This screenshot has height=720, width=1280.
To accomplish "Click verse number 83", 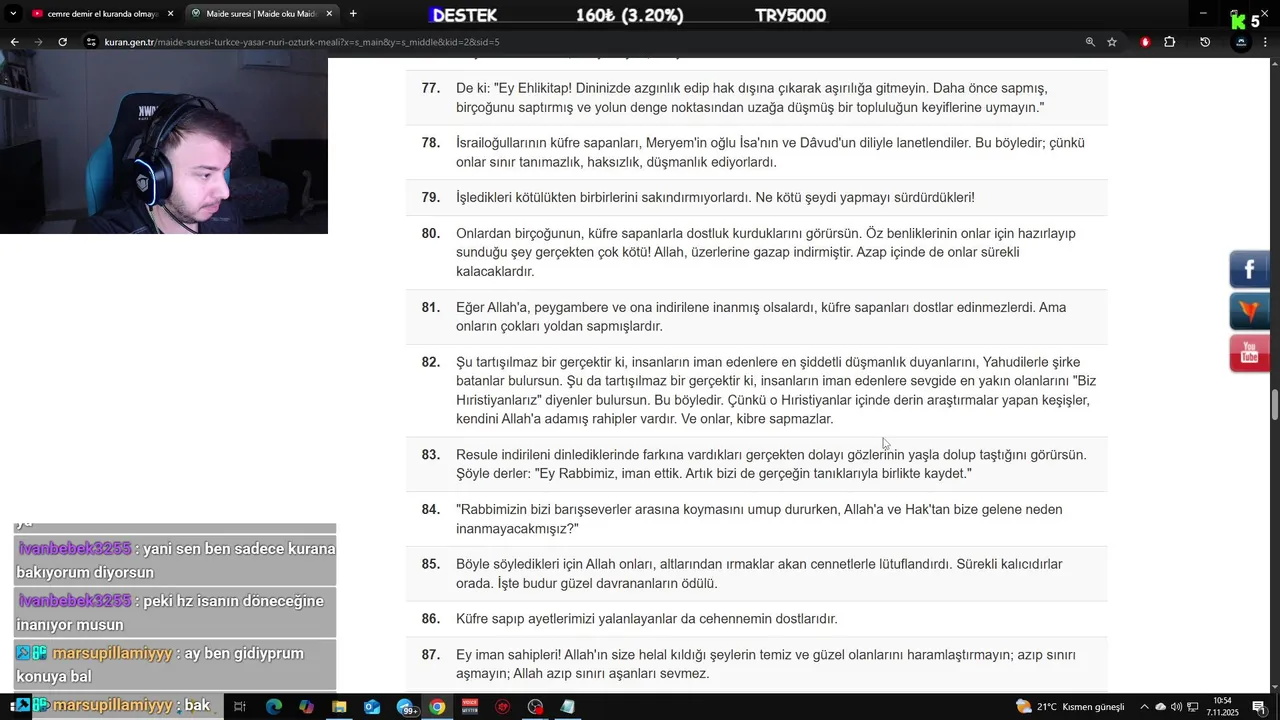I will (x=430, y=454).
